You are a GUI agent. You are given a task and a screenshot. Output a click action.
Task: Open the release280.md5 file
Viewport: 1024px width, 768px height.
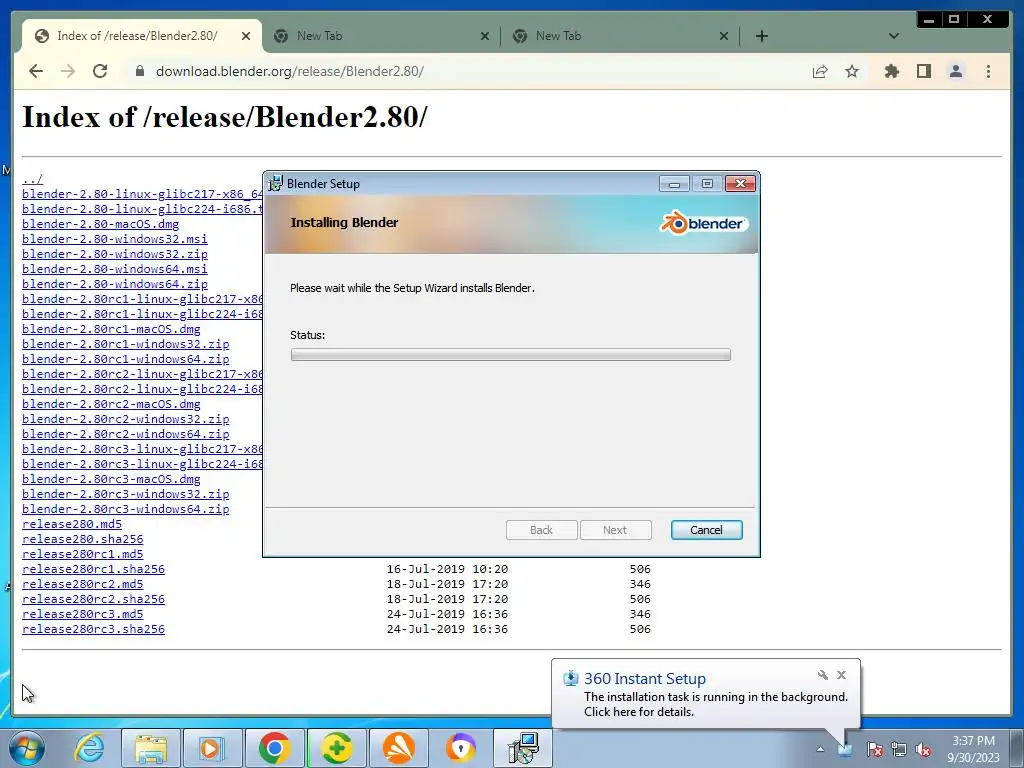coord(72,524)
